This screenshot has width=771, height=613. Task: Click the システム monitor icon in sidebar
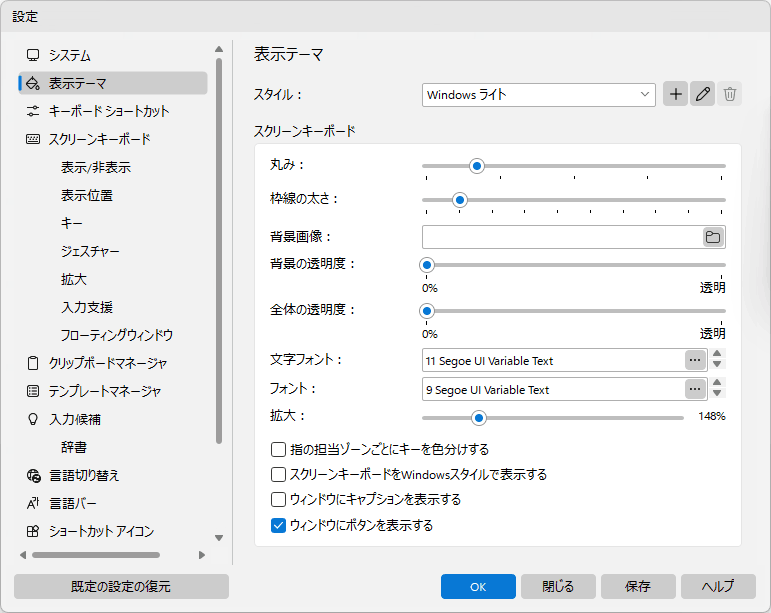[x=33, y=55]
